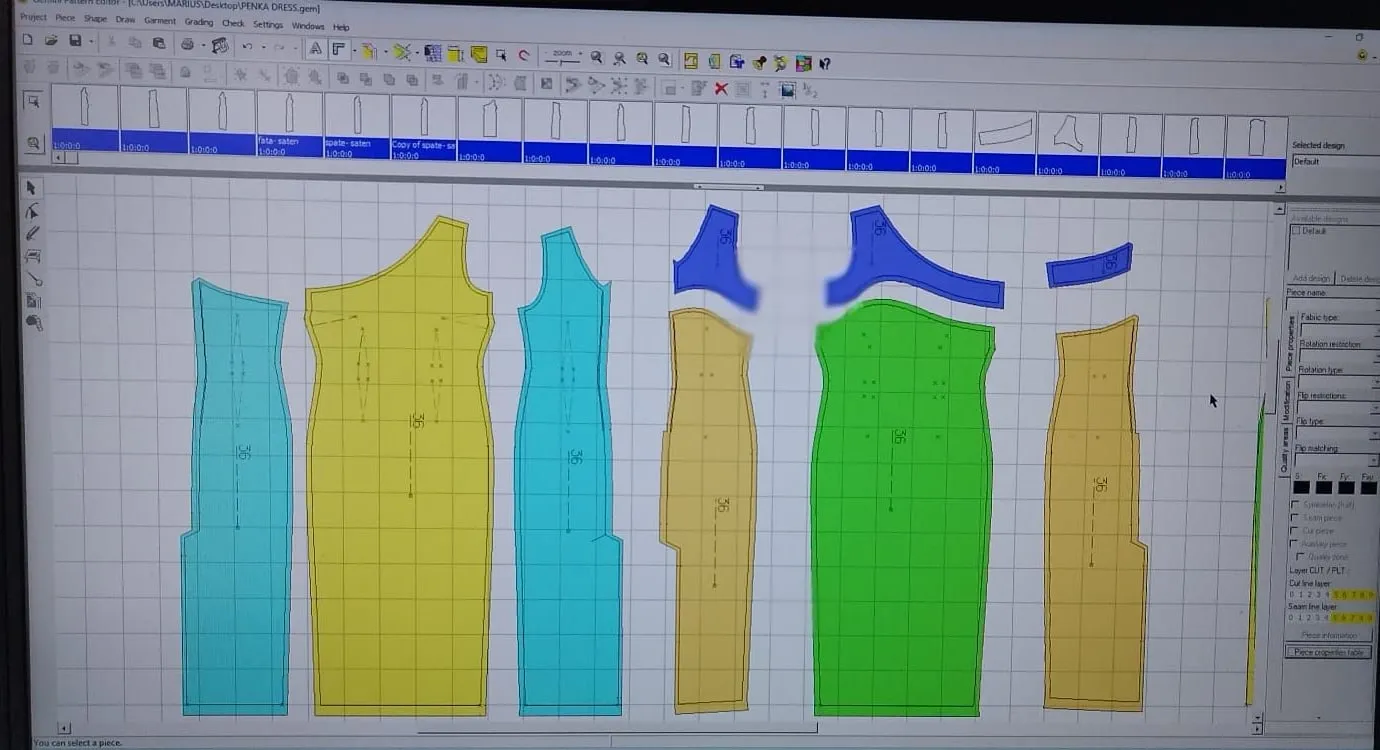Print using the printer icon

click(186, 44)
